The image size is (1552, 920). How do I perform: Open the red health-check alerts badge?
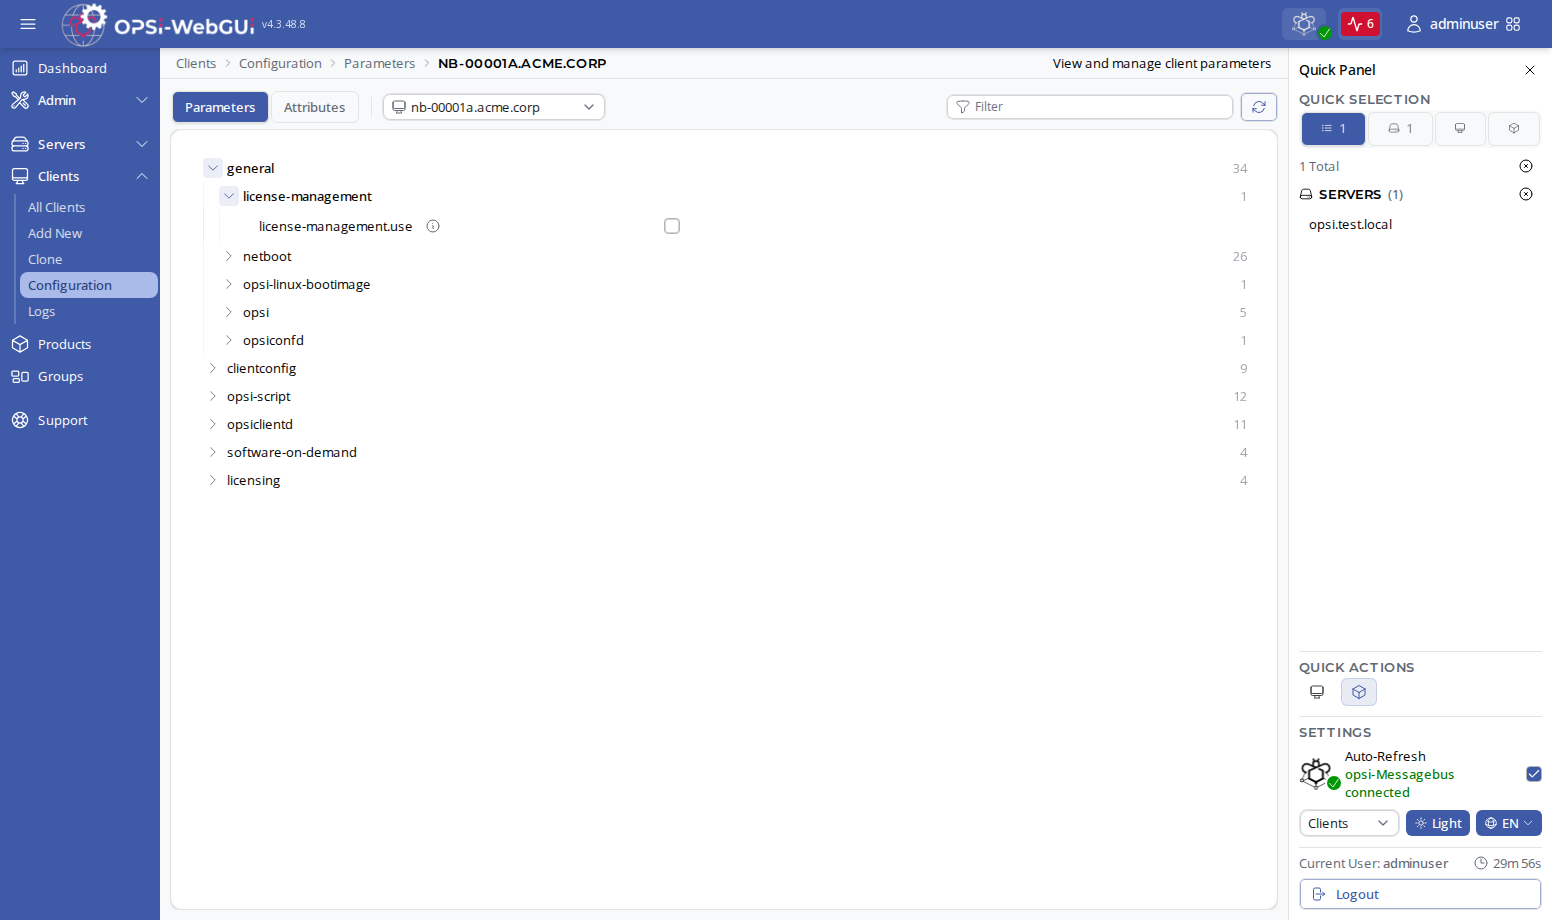1360,23
